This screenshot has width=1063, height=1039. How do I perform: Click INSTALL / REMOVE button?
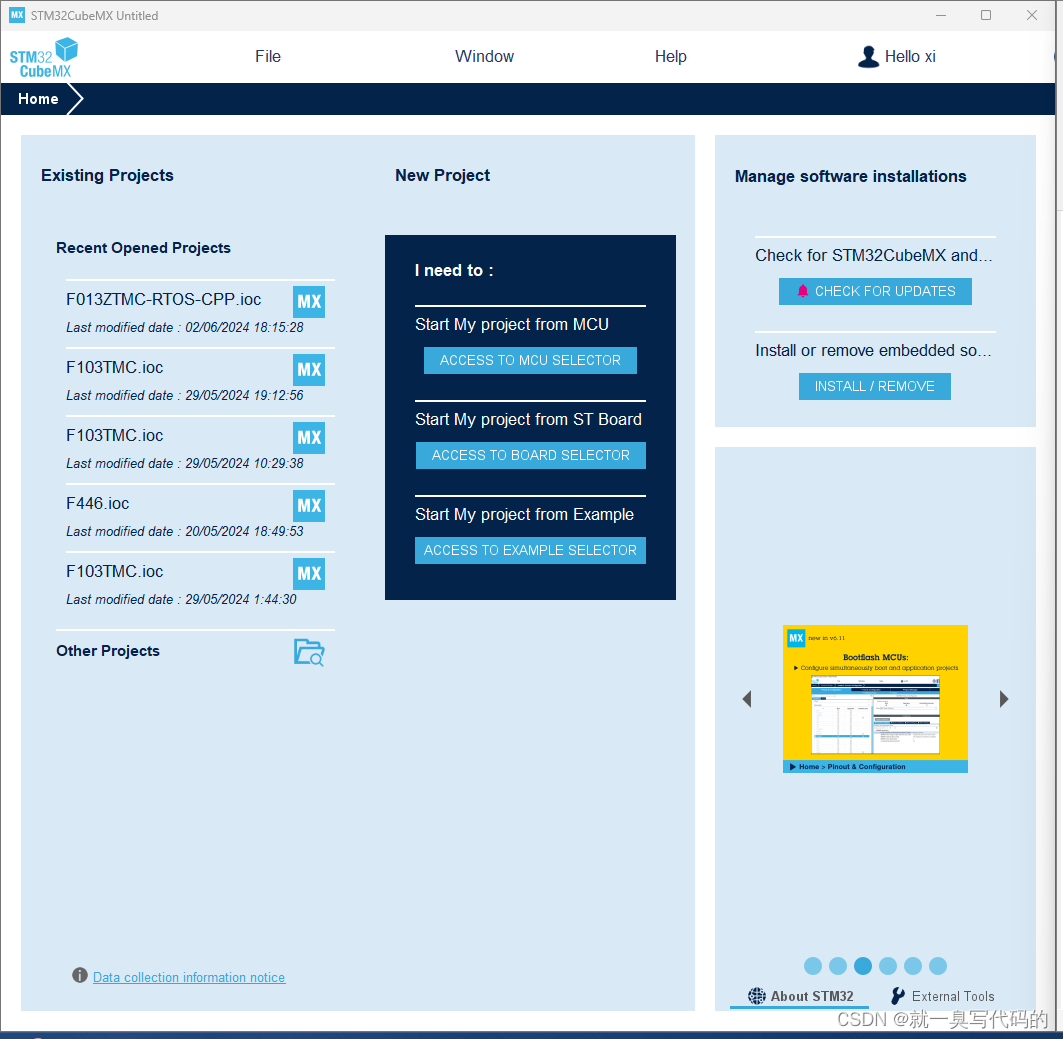tap(875, 386)
